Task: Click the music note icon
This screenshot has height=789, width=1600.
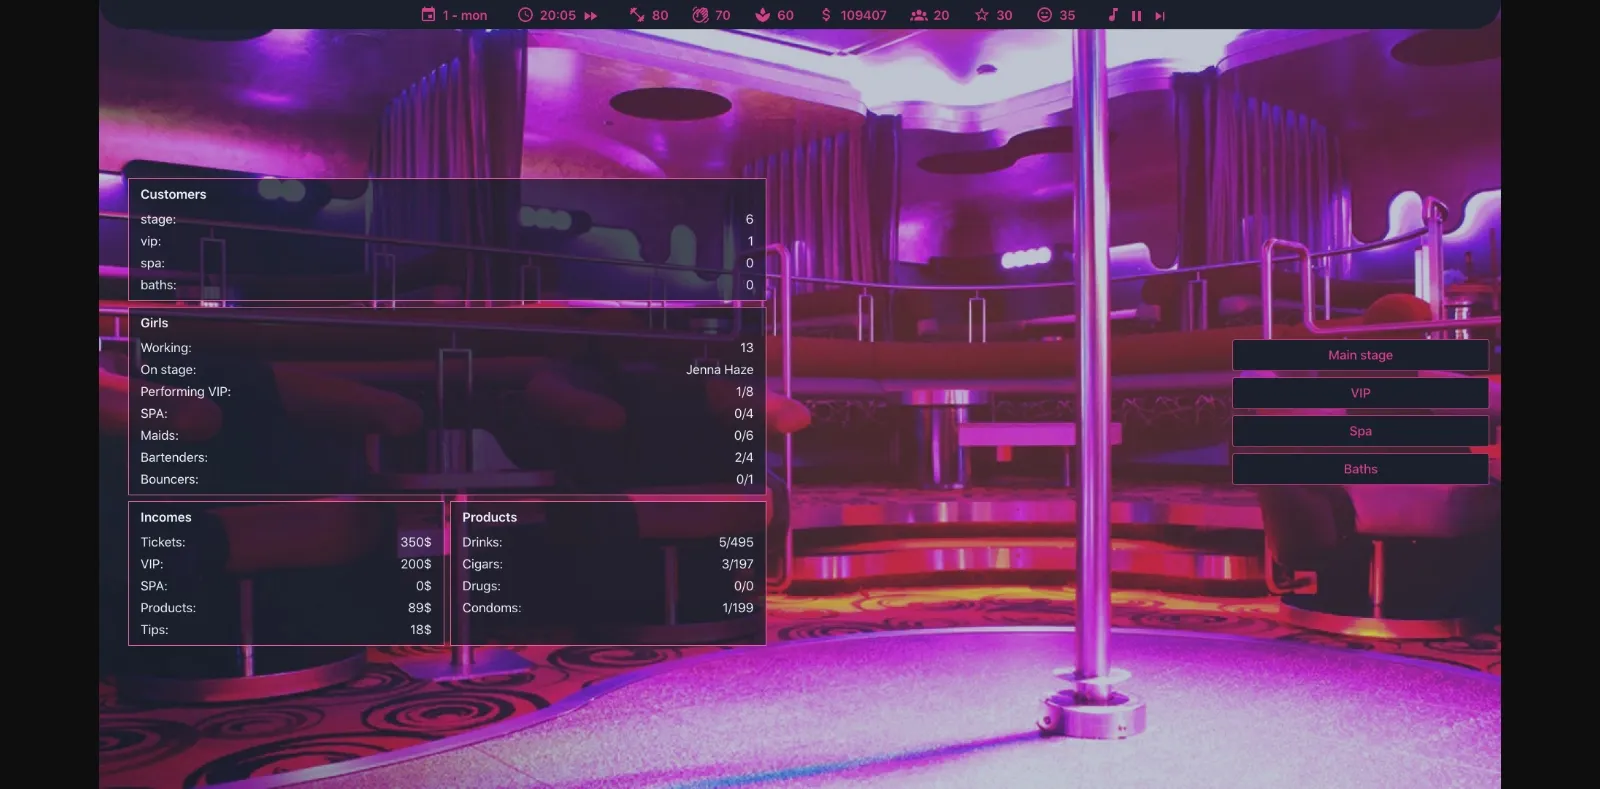Action: coord(1113,15)
